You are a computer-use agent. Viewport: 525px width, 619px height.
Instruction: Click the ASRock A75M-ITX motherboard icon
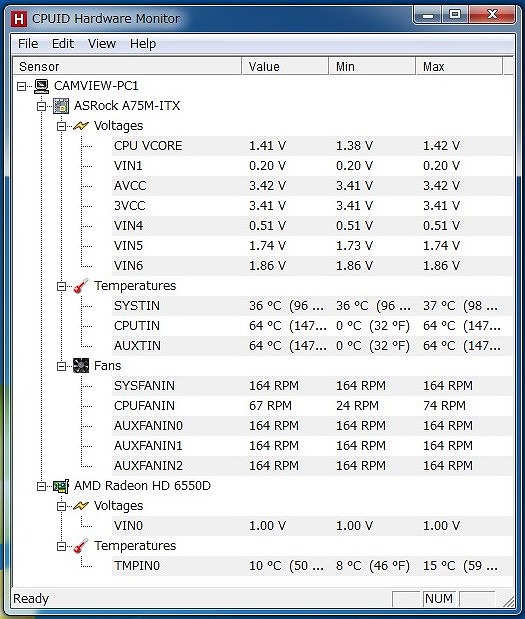[61, 106]
